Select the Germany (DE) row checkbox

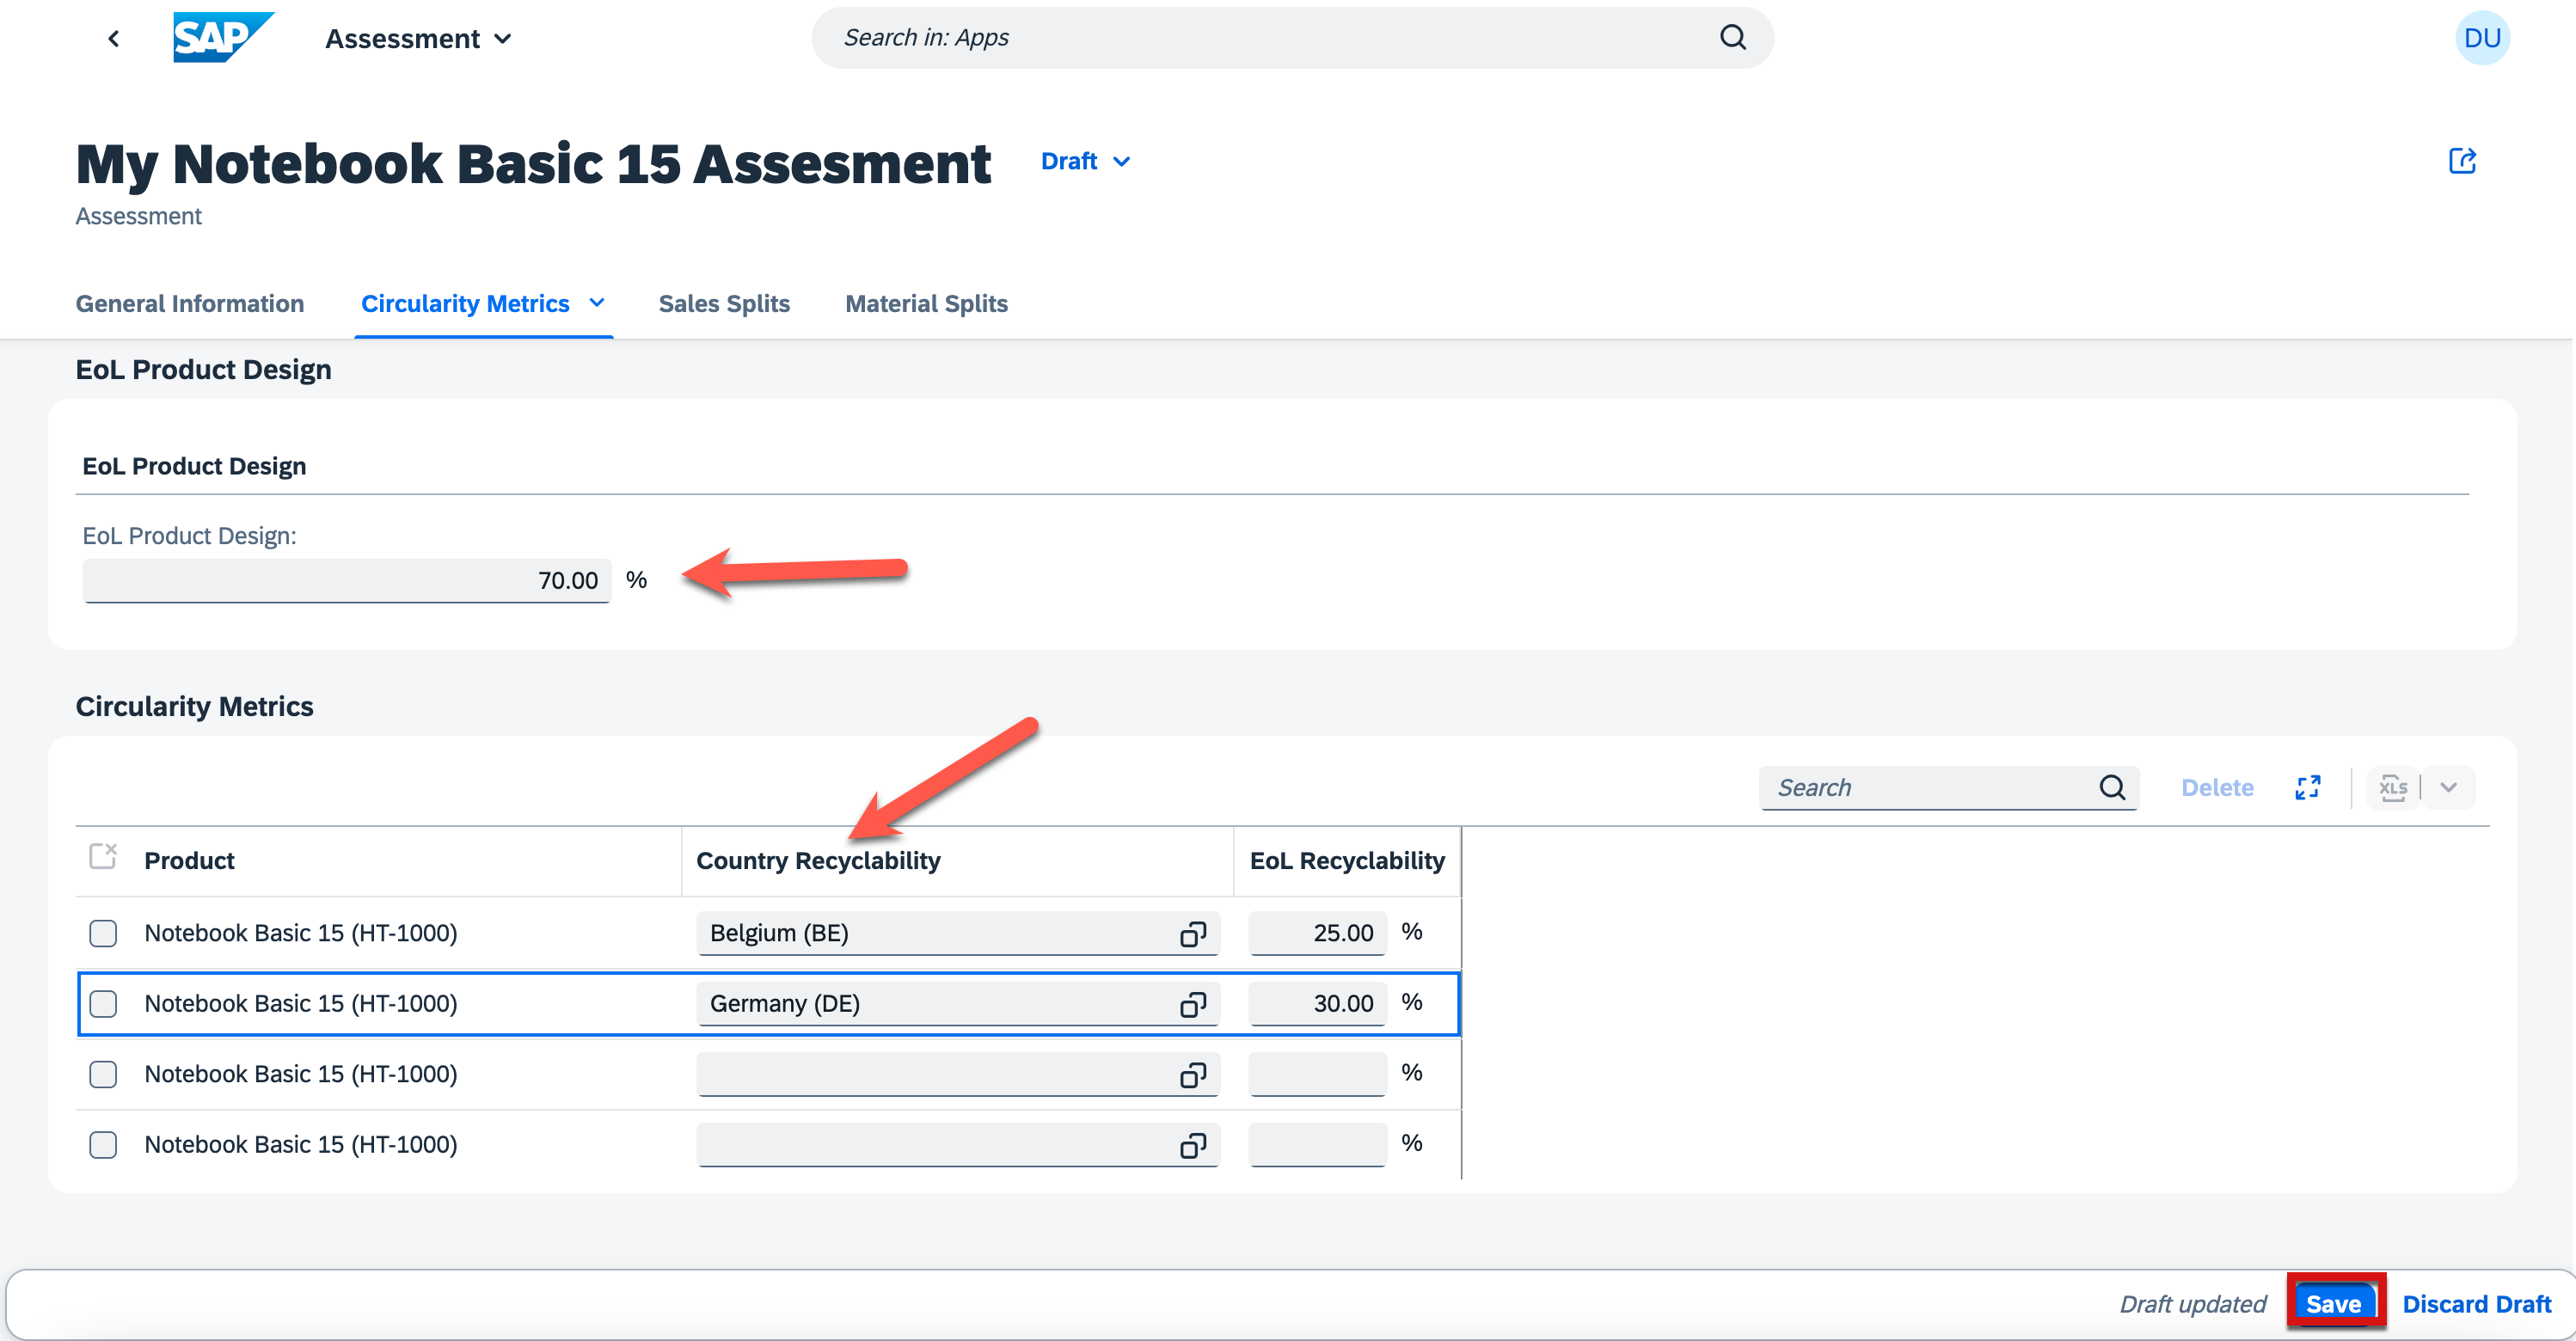tap(103, 1003)
